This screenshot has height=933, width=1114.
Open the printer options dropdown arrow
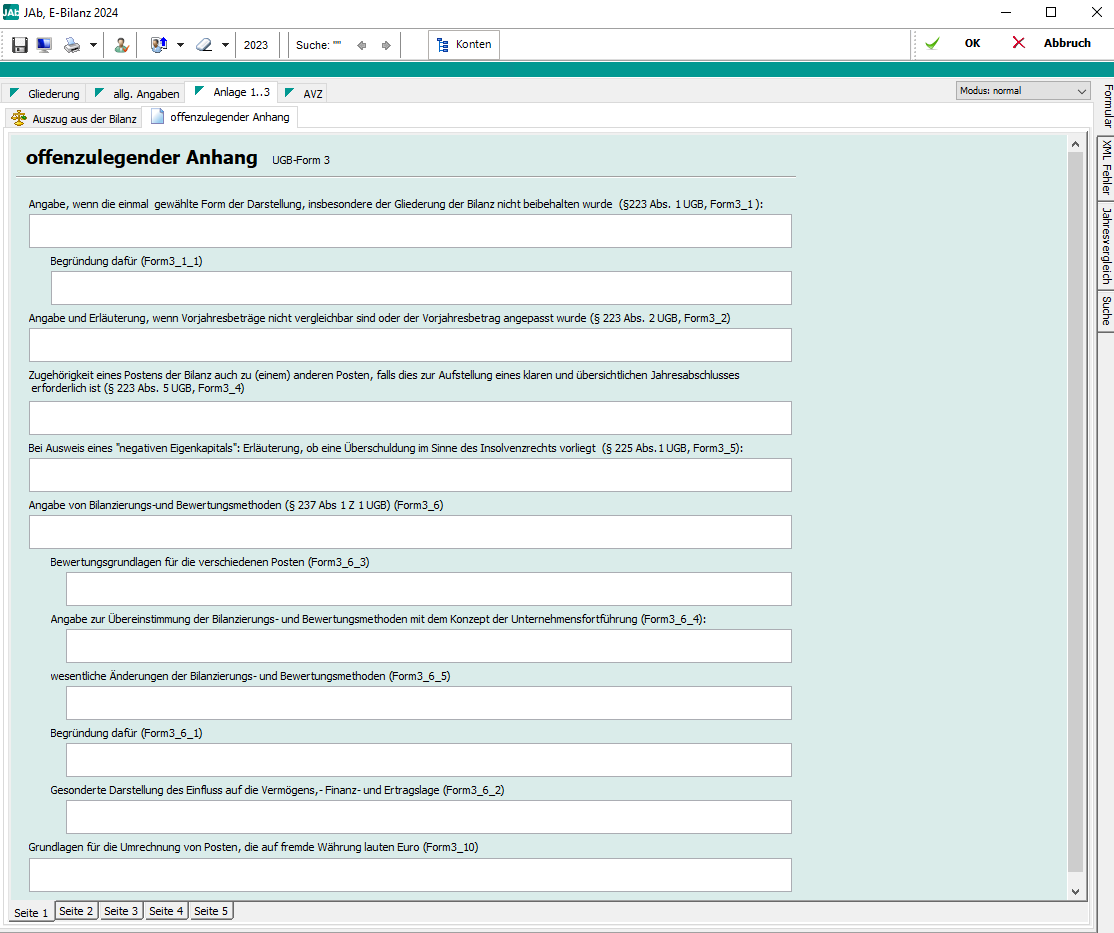(x=93, y=45)
